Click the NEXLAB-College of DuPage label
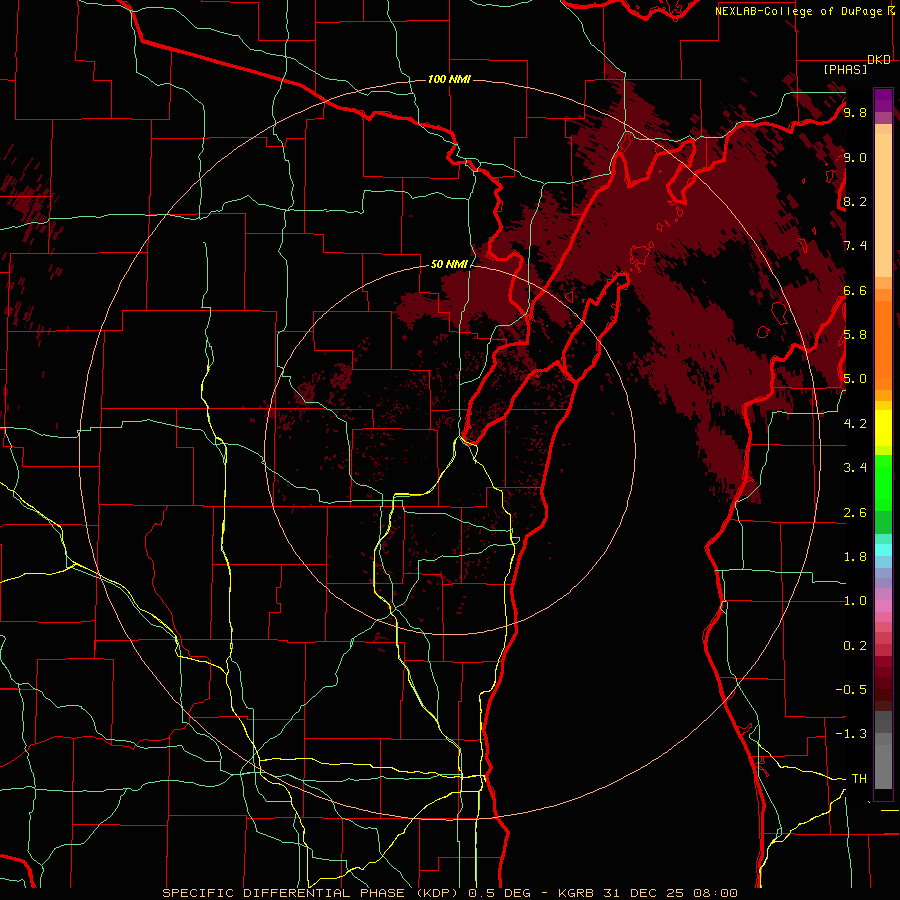 point(799,11)
